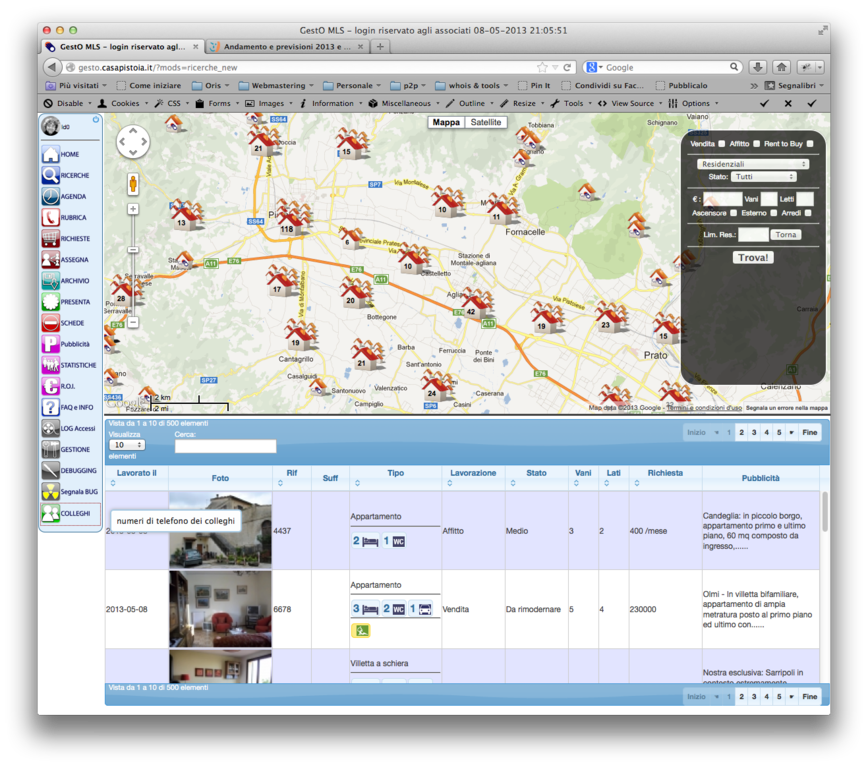The width and height of the screenshot is (868, 767).
Task: Click Fine in top pagination
Action: click(809, 432)
